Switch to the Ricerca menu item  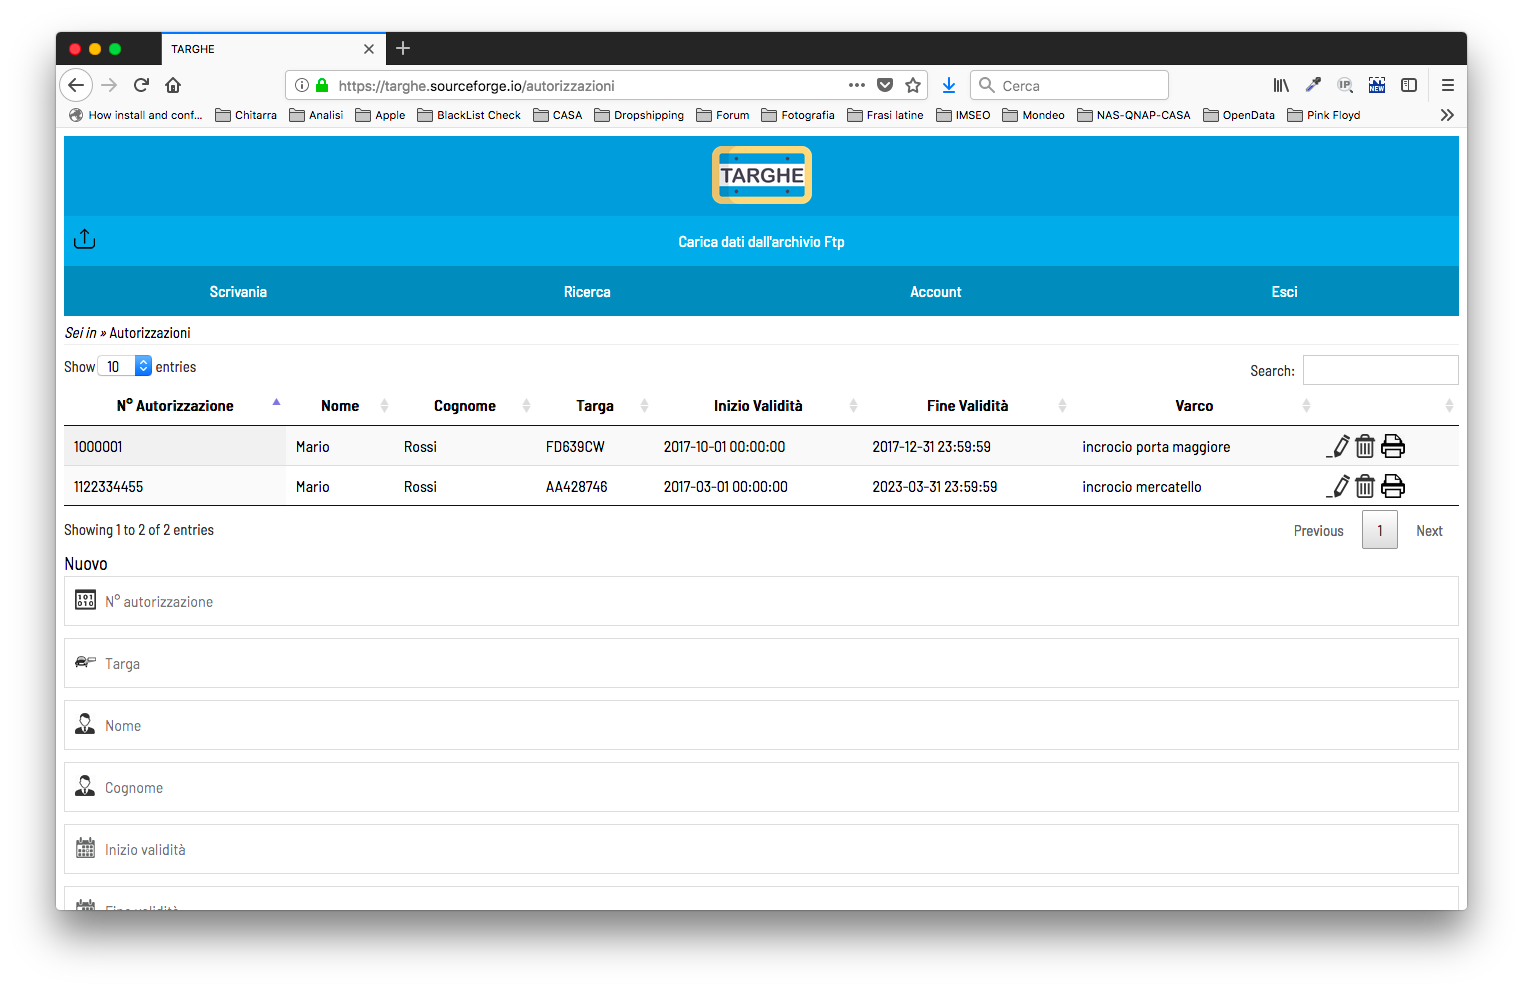586,291
